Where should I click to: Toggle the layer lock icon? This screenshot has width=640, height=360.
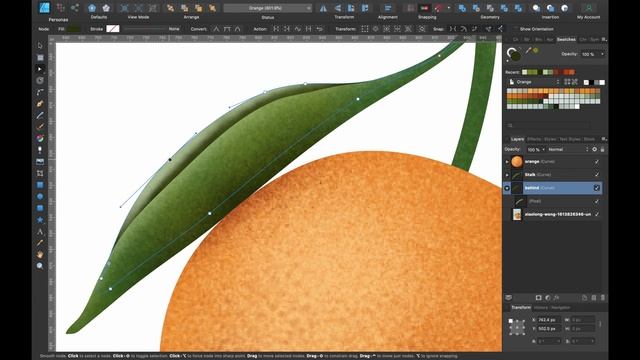pos(602,149)
